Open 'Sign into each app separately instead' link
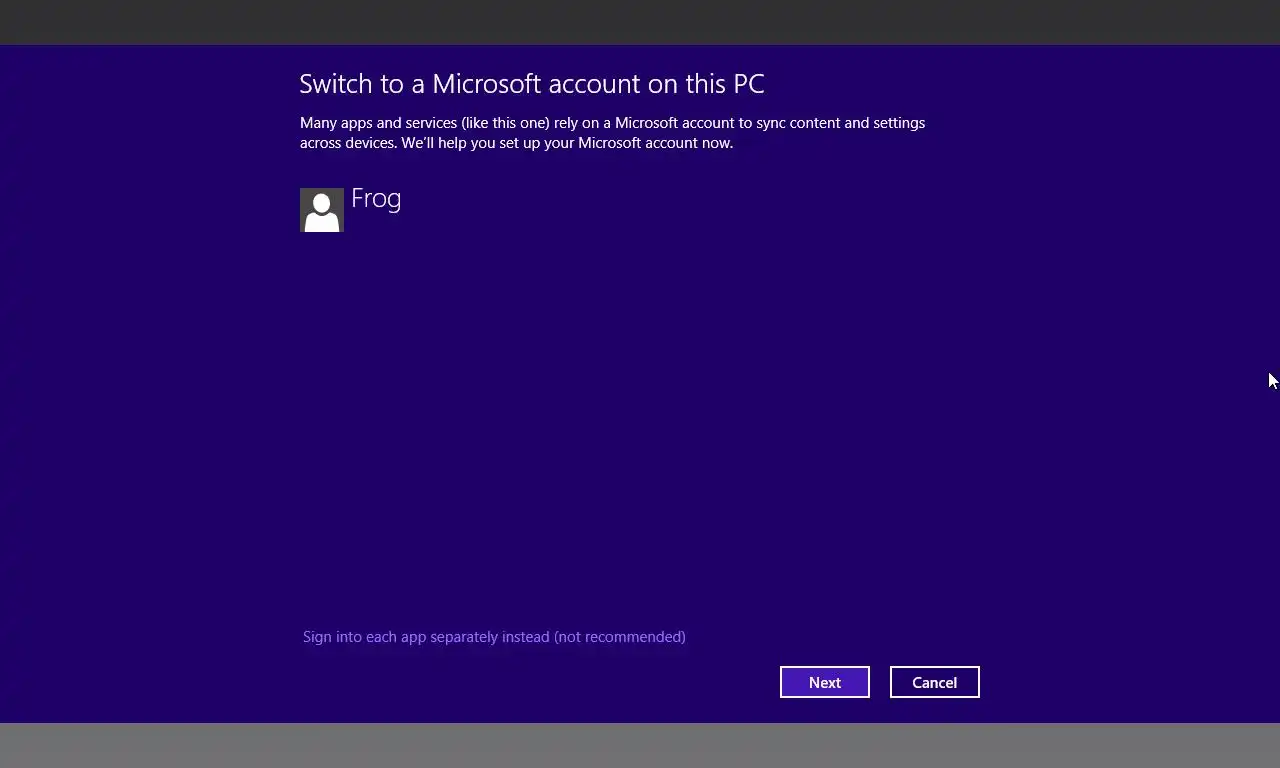 (x=494, y=637)
